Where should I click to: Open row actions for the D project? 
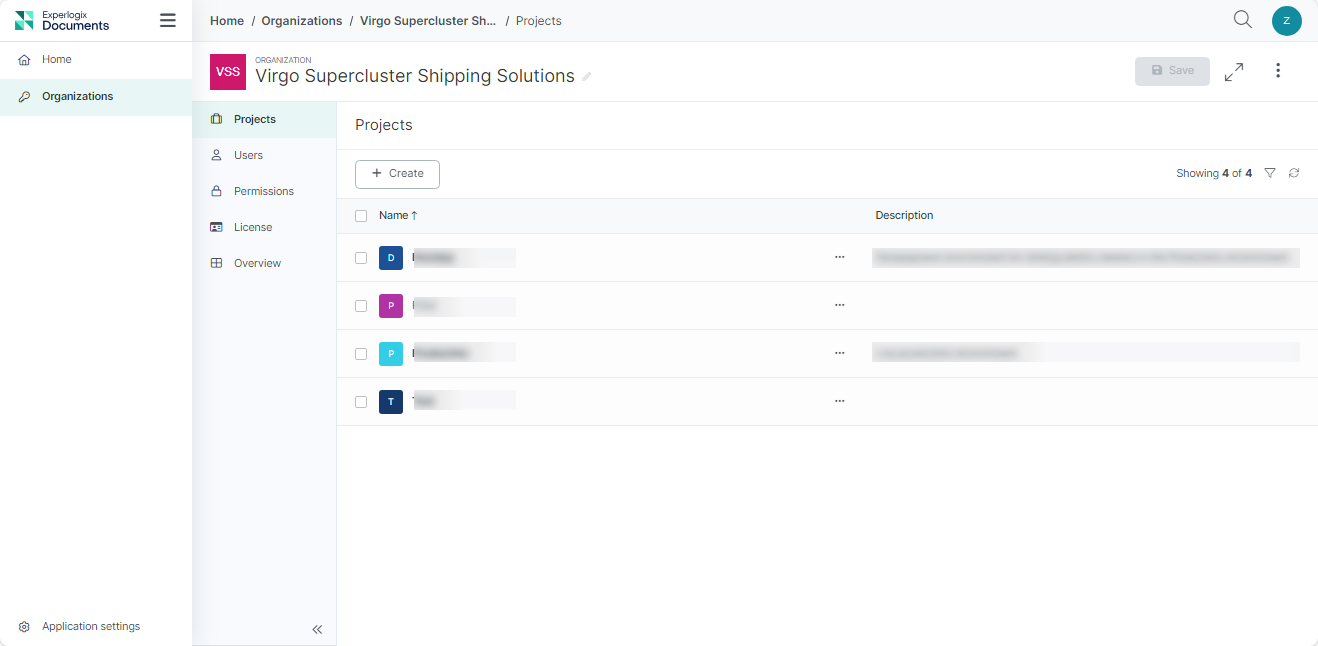click(x=839, y=257)
